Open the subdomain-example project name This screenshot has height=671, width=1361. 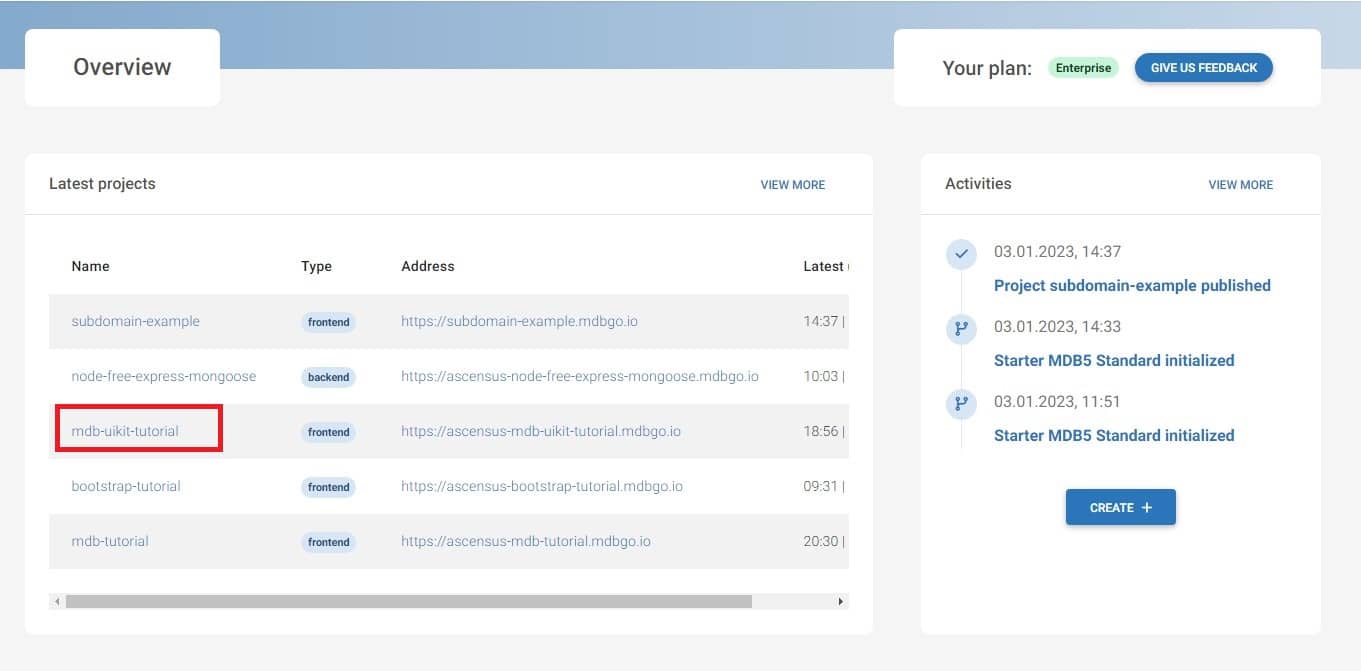tap(135, 321)
